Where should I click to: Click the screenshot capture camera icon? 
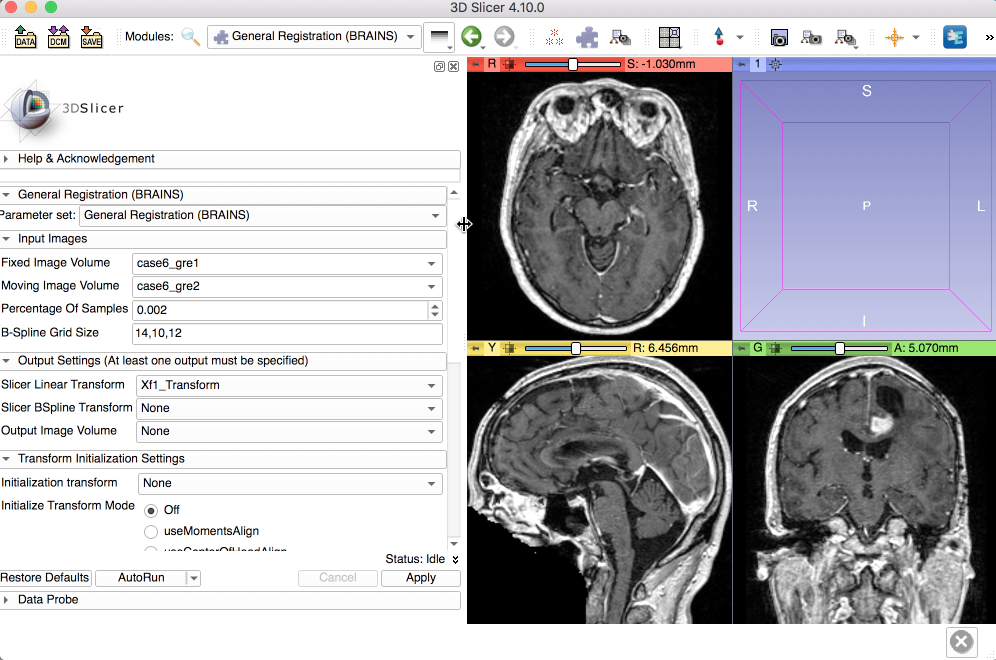(x=779, y=38)
